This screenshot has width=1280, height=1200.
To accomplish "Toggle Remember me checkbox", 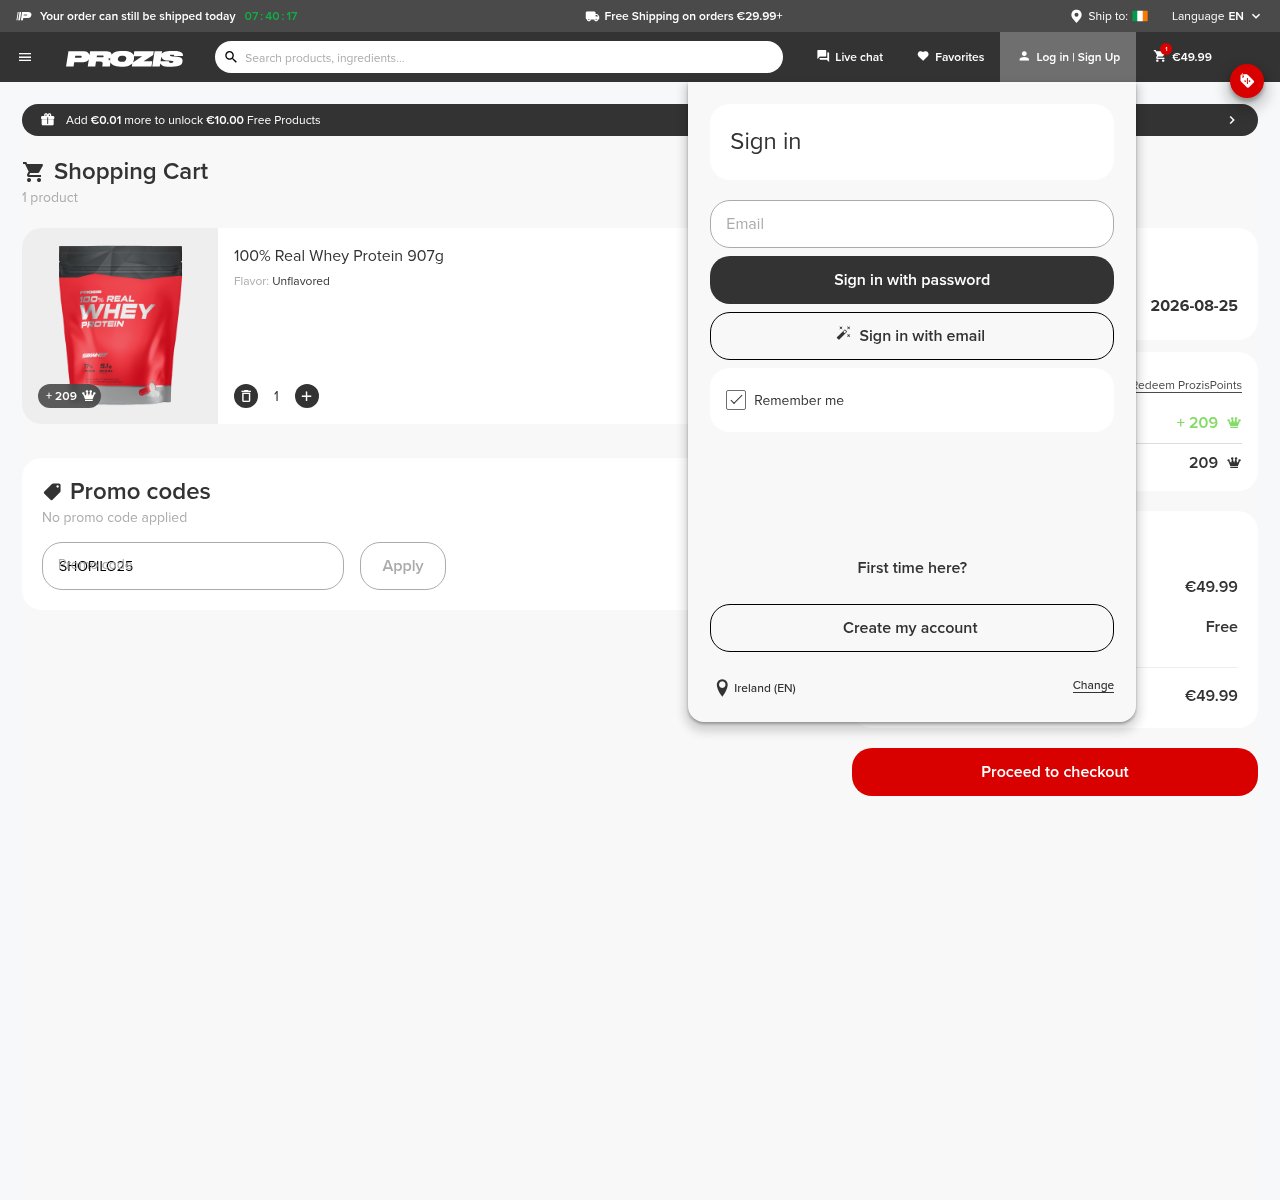I will coord(736,400).
